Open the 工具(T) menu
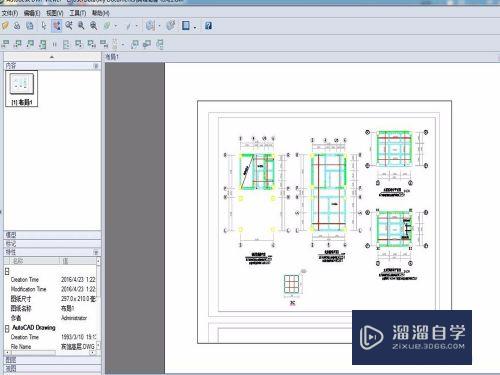The width and height of the screenshot is (500, 375). [x=78, y=13]
